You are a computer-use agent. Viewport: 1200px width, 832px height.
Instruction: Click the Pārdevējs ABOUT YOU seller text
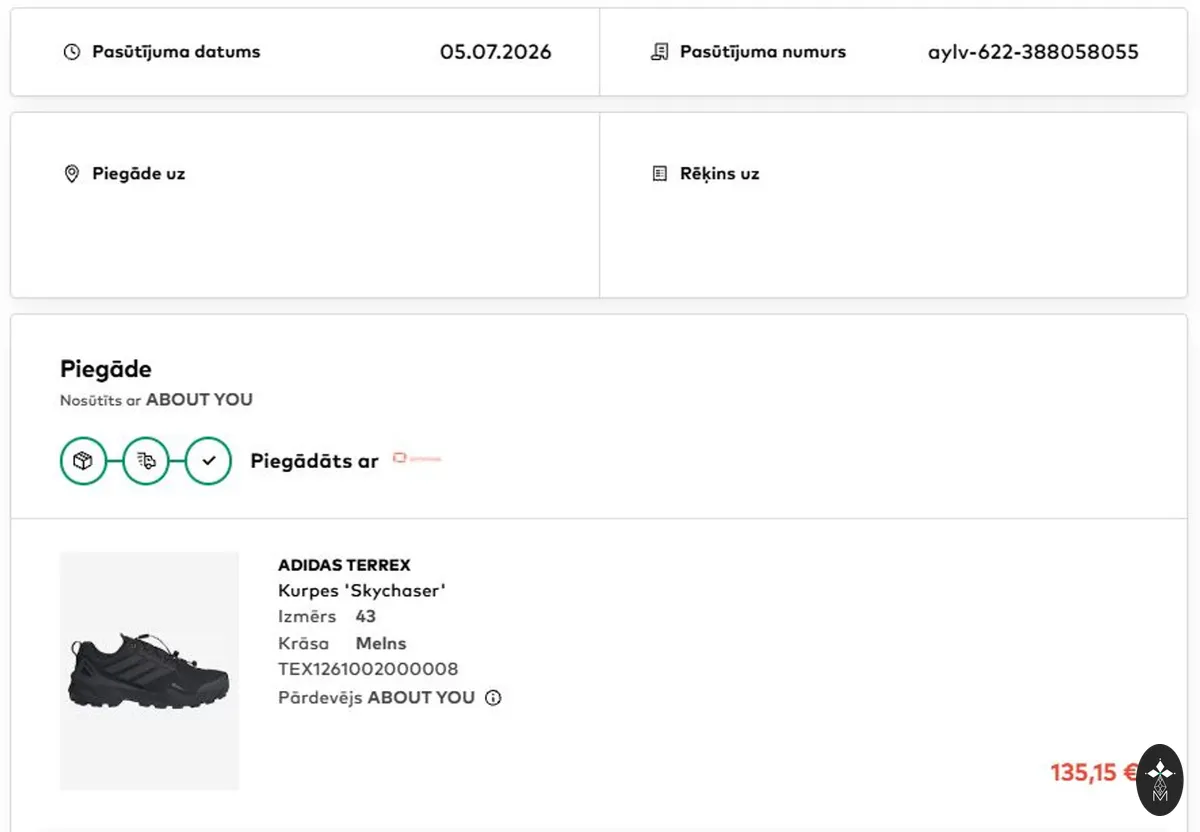coord(376,698)
